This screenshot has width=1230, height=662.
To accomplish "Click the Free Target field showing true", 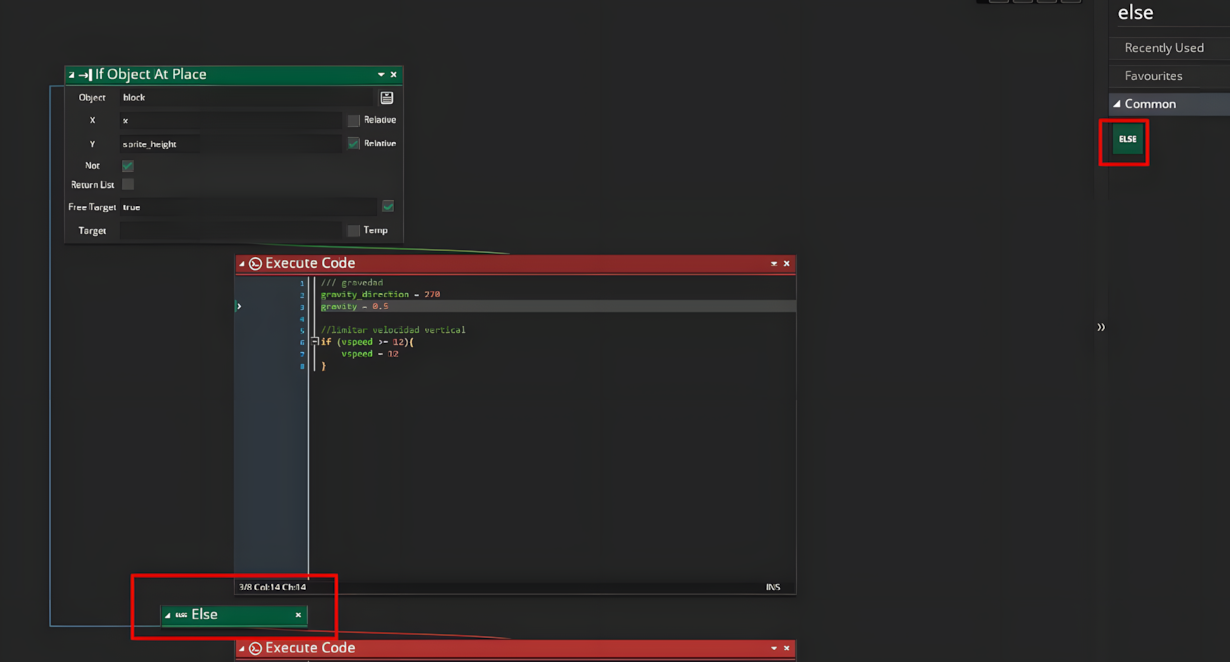I will coord(249,207).
